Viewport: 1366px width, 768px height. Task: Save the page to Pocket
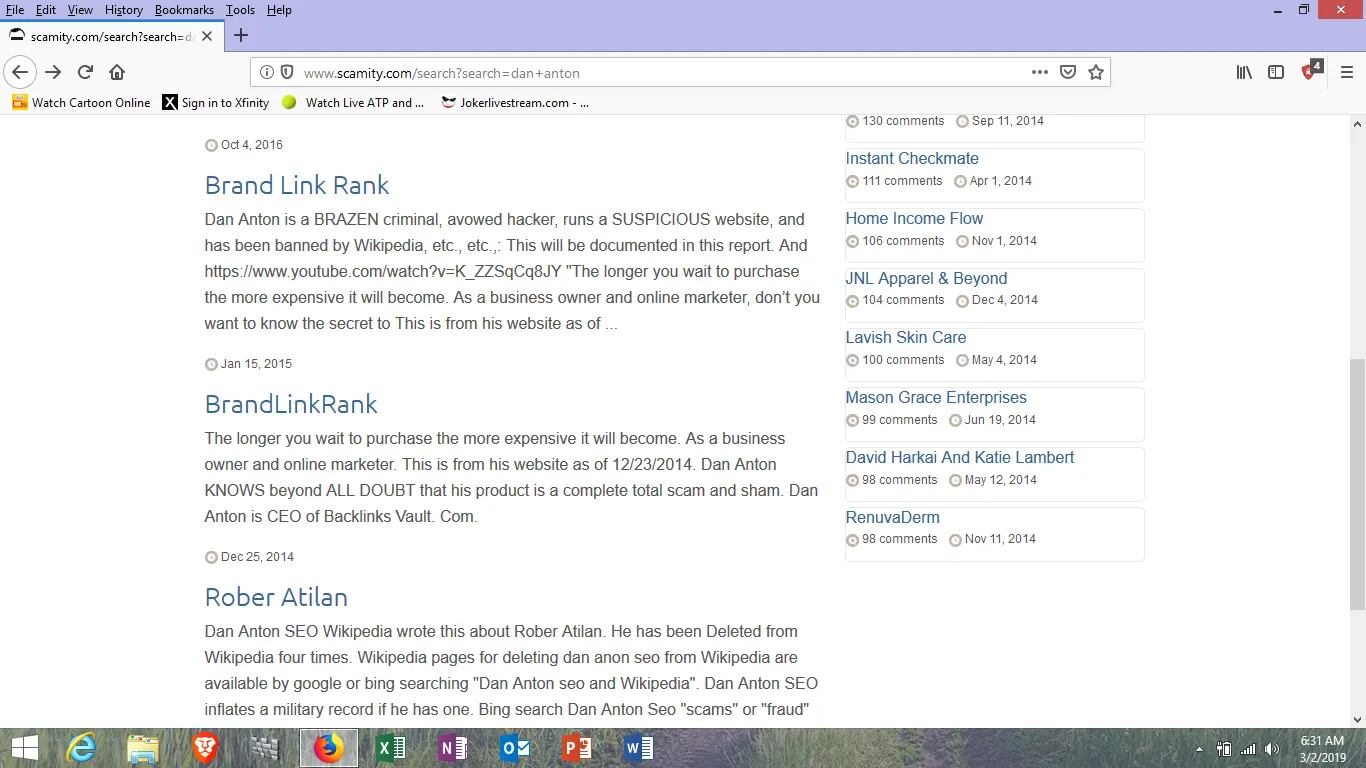1068,72
